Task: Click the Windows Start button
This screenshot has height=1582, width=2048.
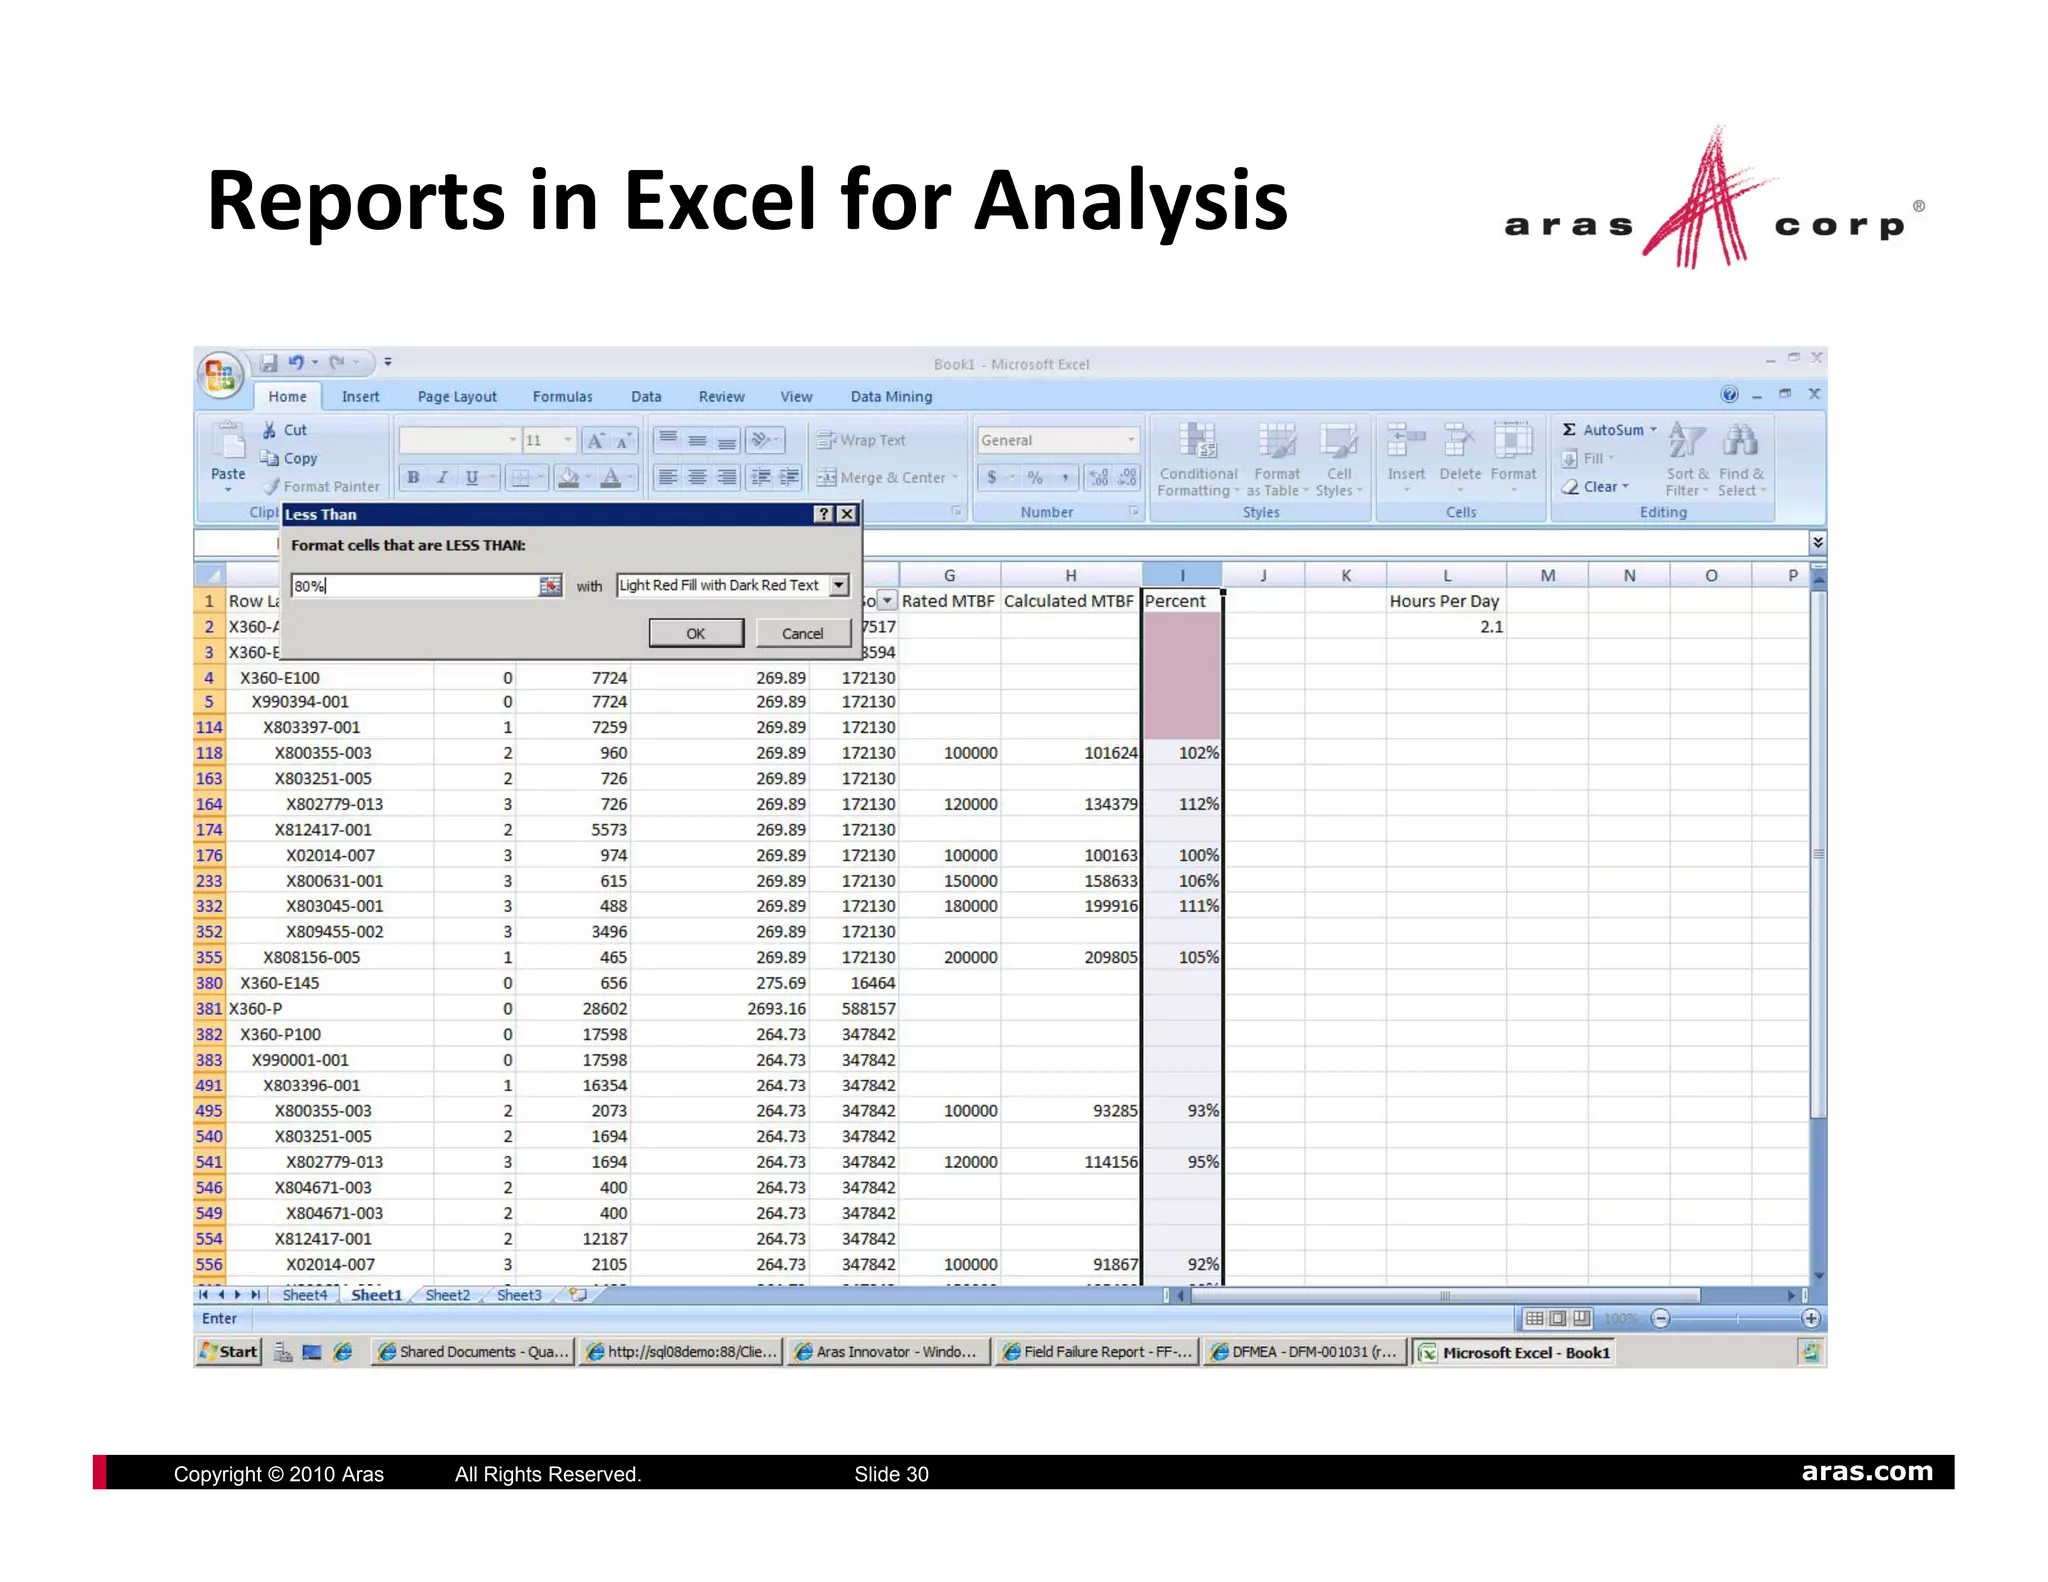Action: tap(230, 1352)
